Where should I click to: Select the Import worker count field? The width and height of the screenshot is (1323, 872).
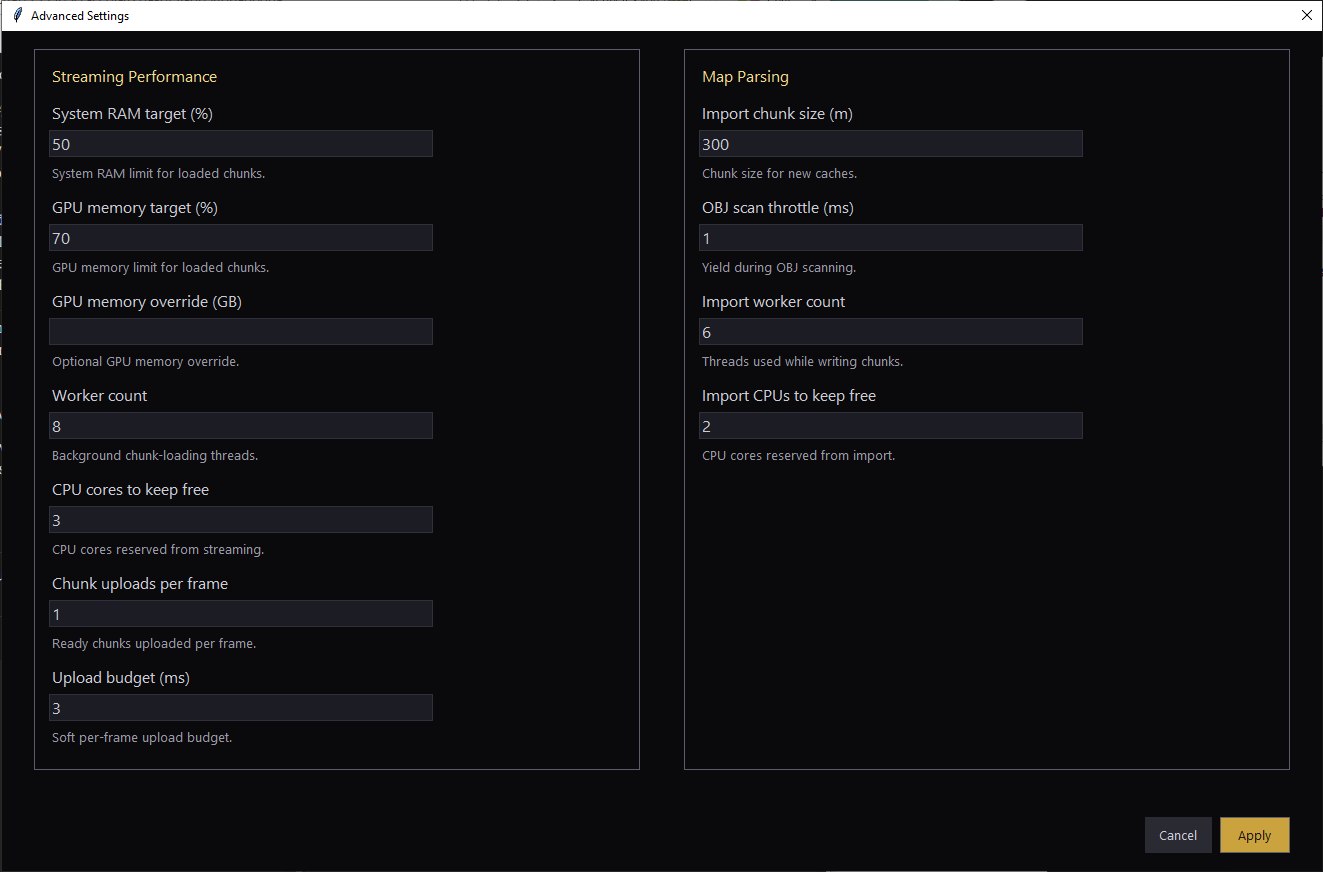pos(891,332)
